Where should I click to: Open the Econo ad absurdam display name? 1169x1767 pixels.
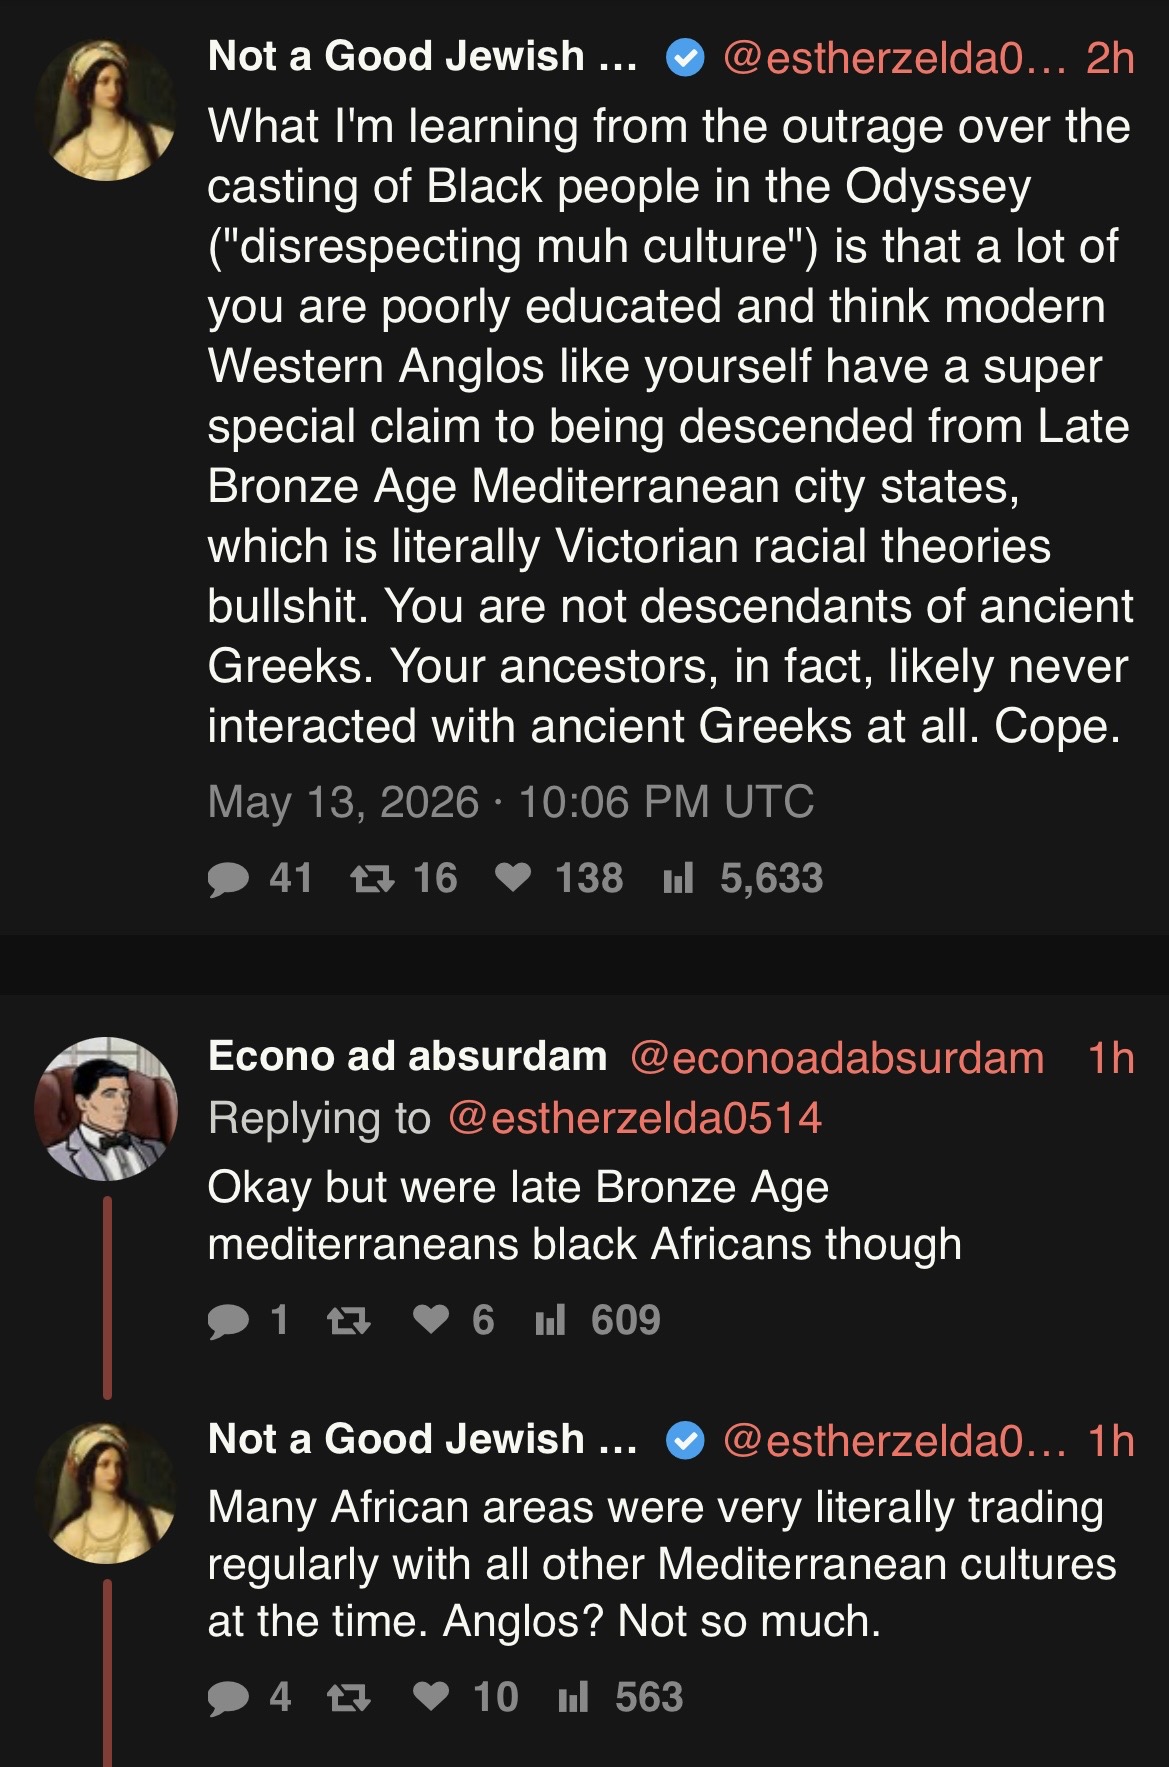[x=407, y=1056]
